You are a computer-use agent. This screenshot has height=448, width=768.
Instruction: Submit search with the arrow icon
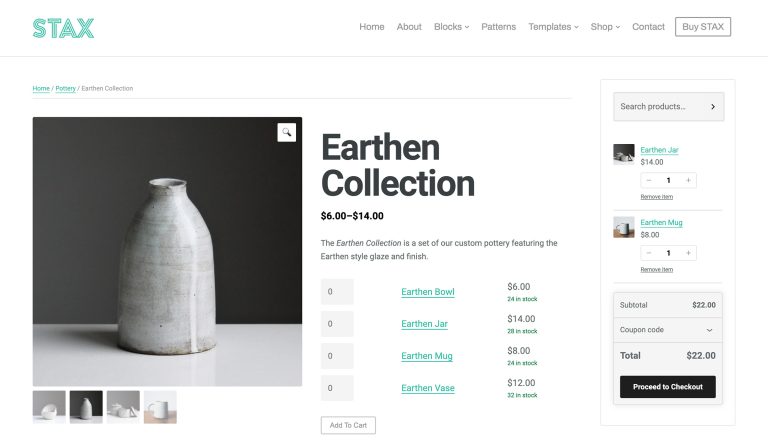point(713,107)
